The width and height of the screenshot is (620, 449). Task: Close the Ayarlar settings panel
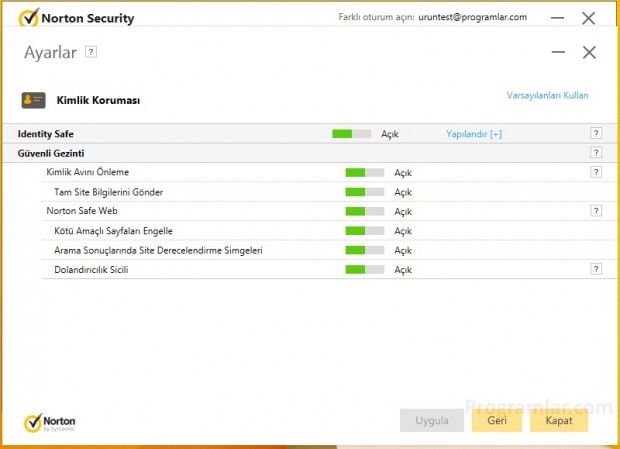(589, 52)
